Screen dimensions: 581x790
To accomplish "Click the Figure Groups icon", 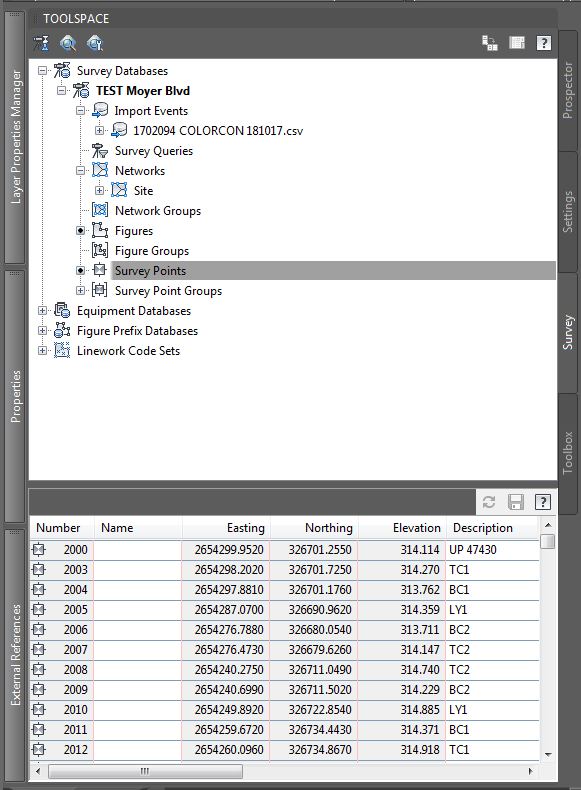I will point(100,250).
